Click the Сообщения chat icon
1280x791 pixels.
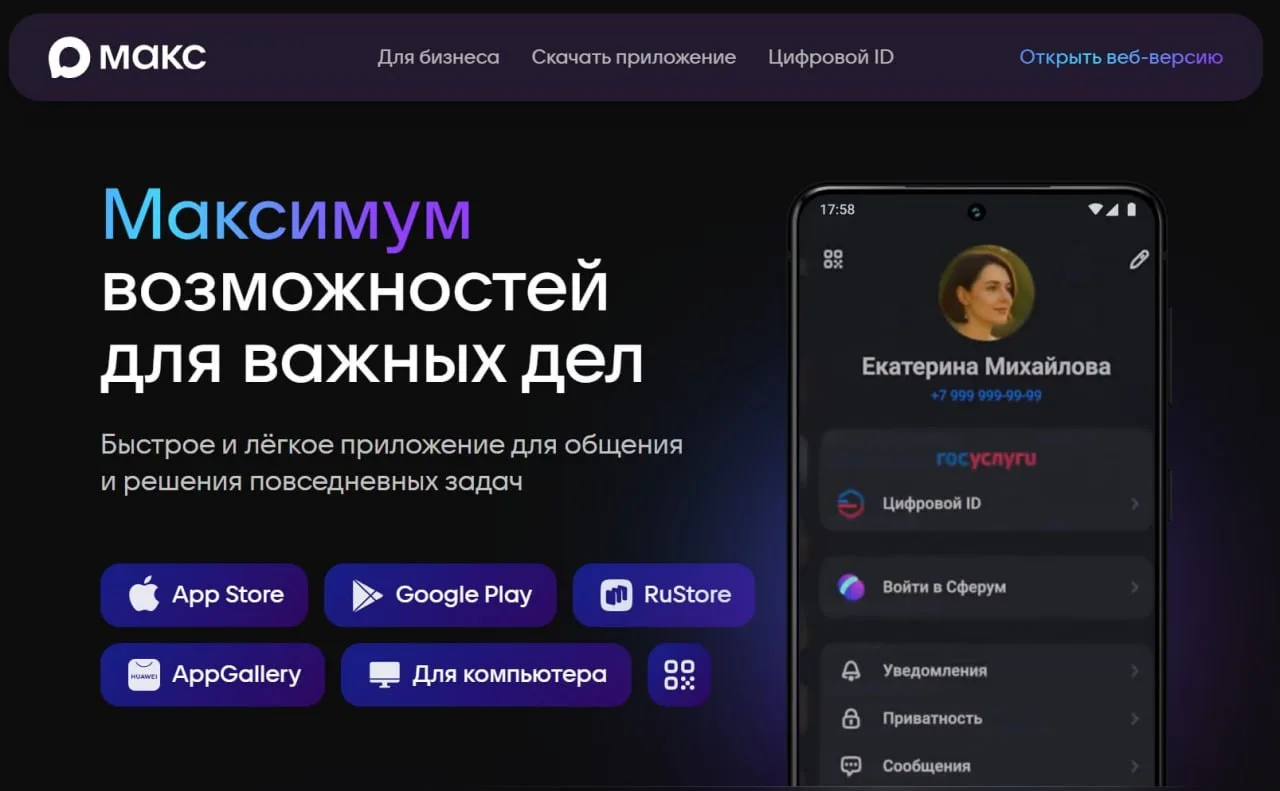pos(853,766)
